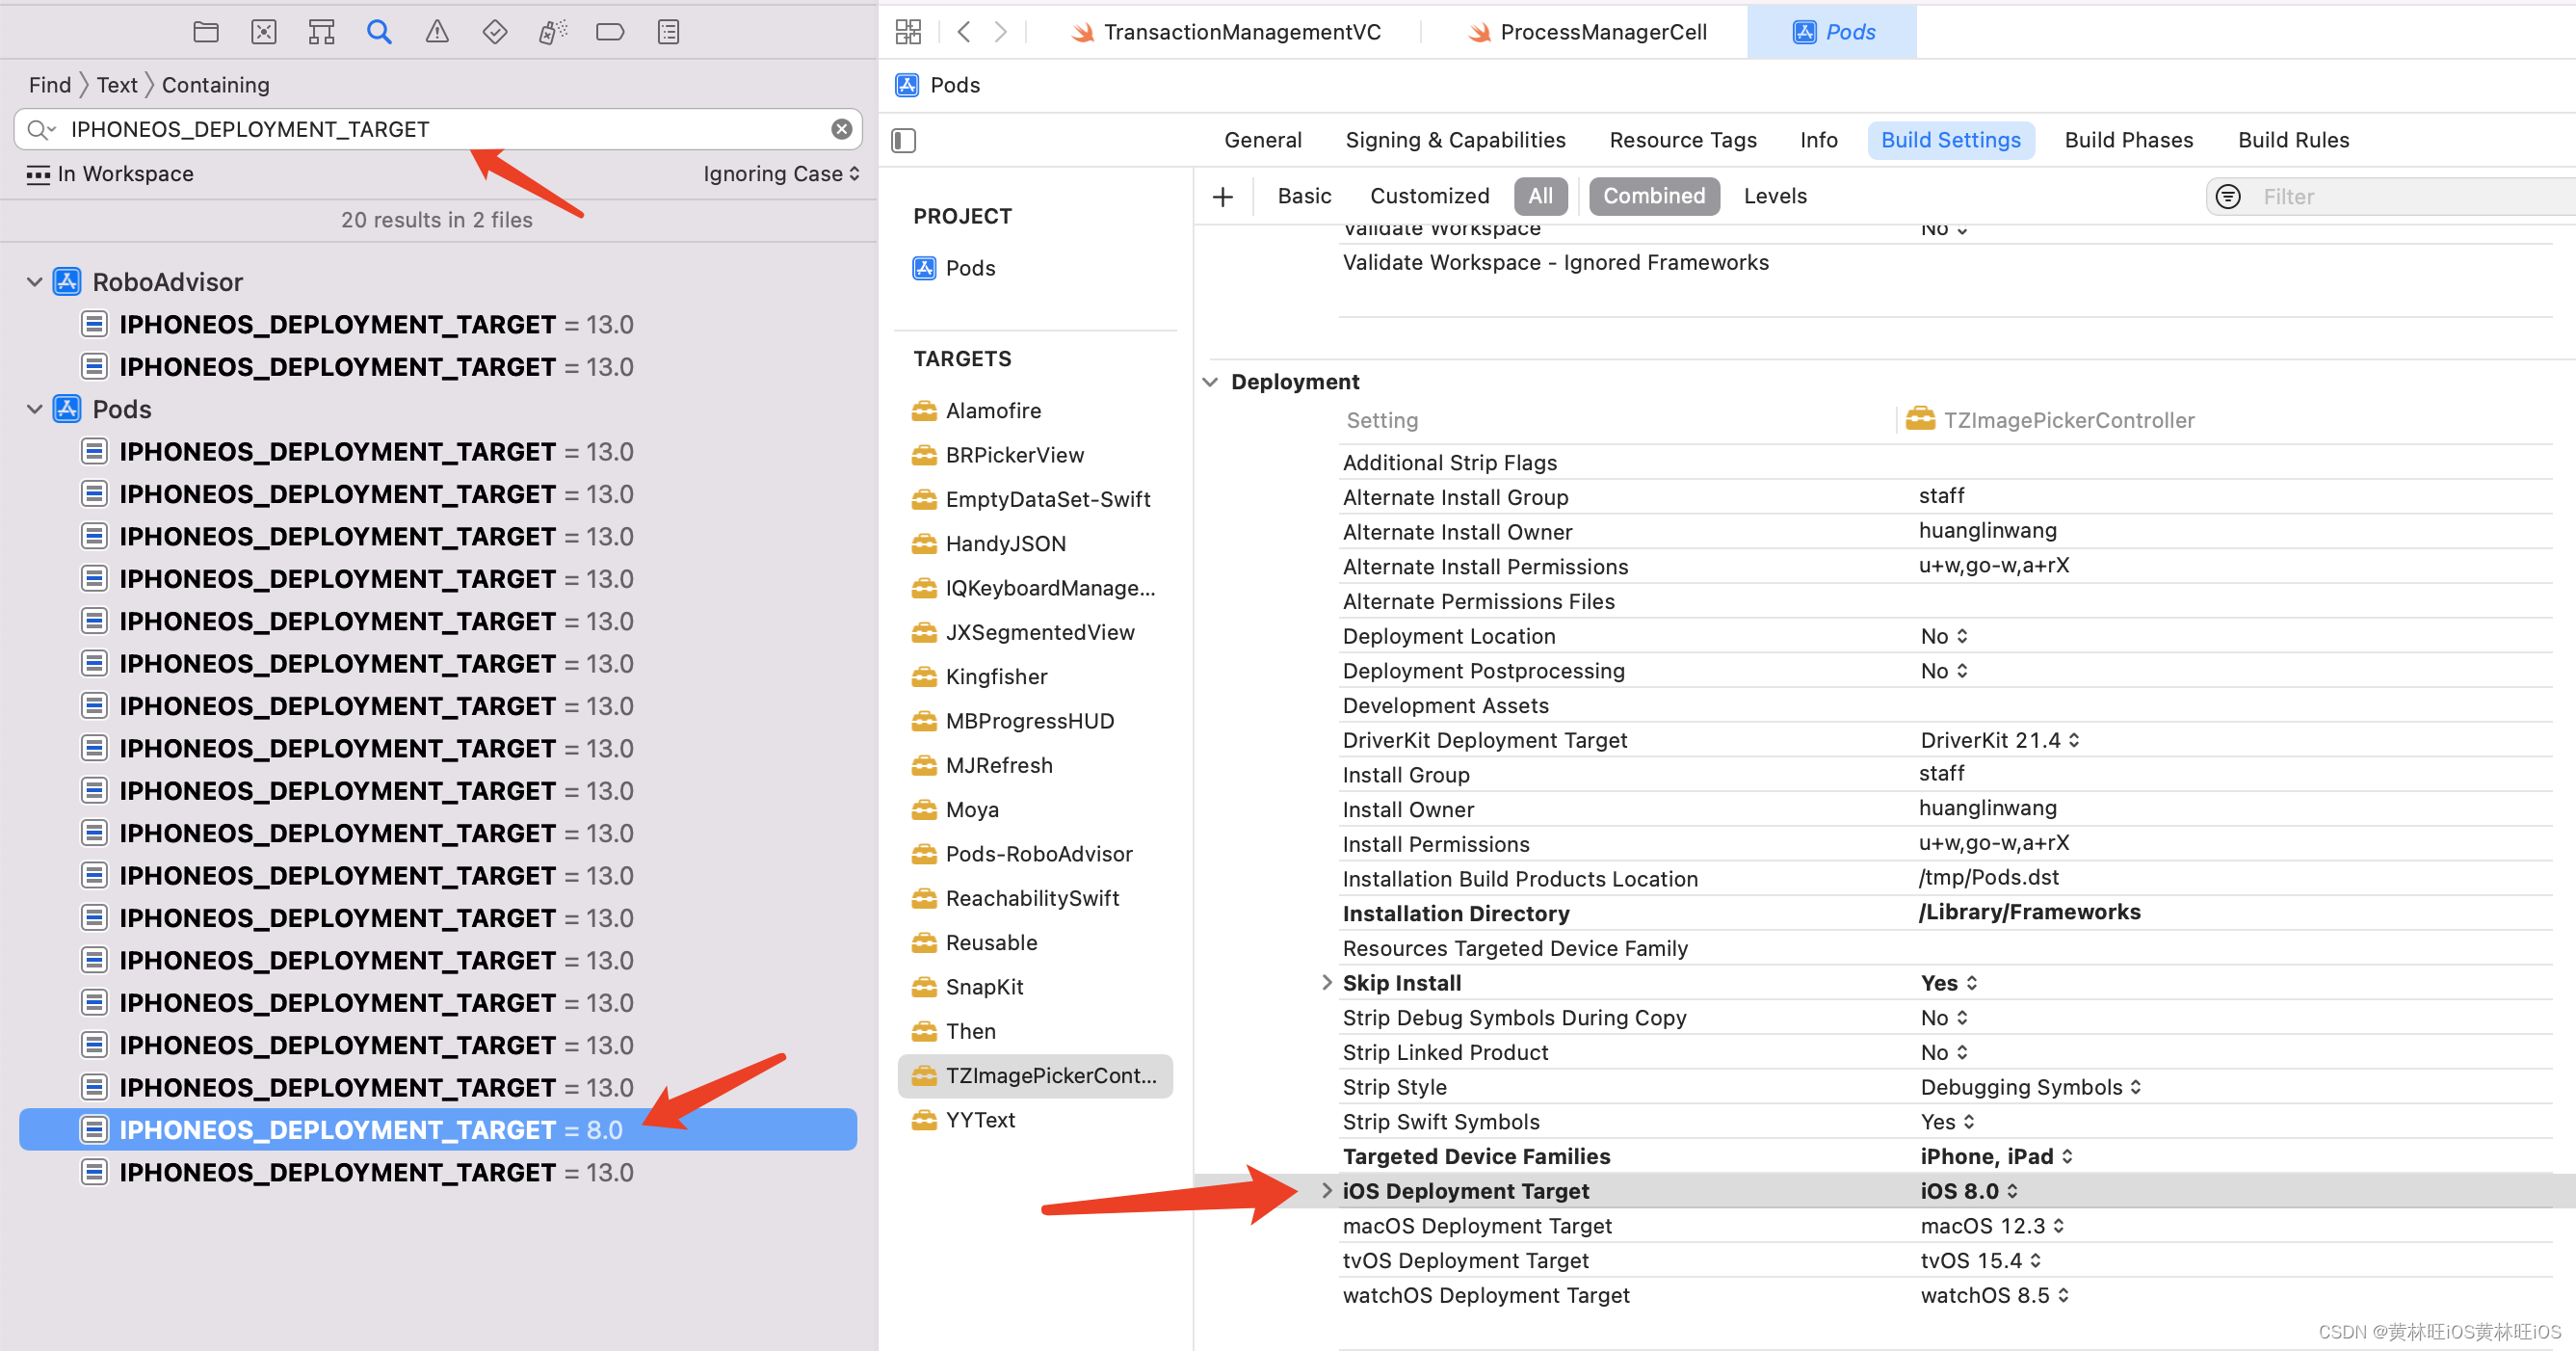This screenshot has height=1351, width=2576.
Task: Open the Report navigator
Action: pos(668,31)
